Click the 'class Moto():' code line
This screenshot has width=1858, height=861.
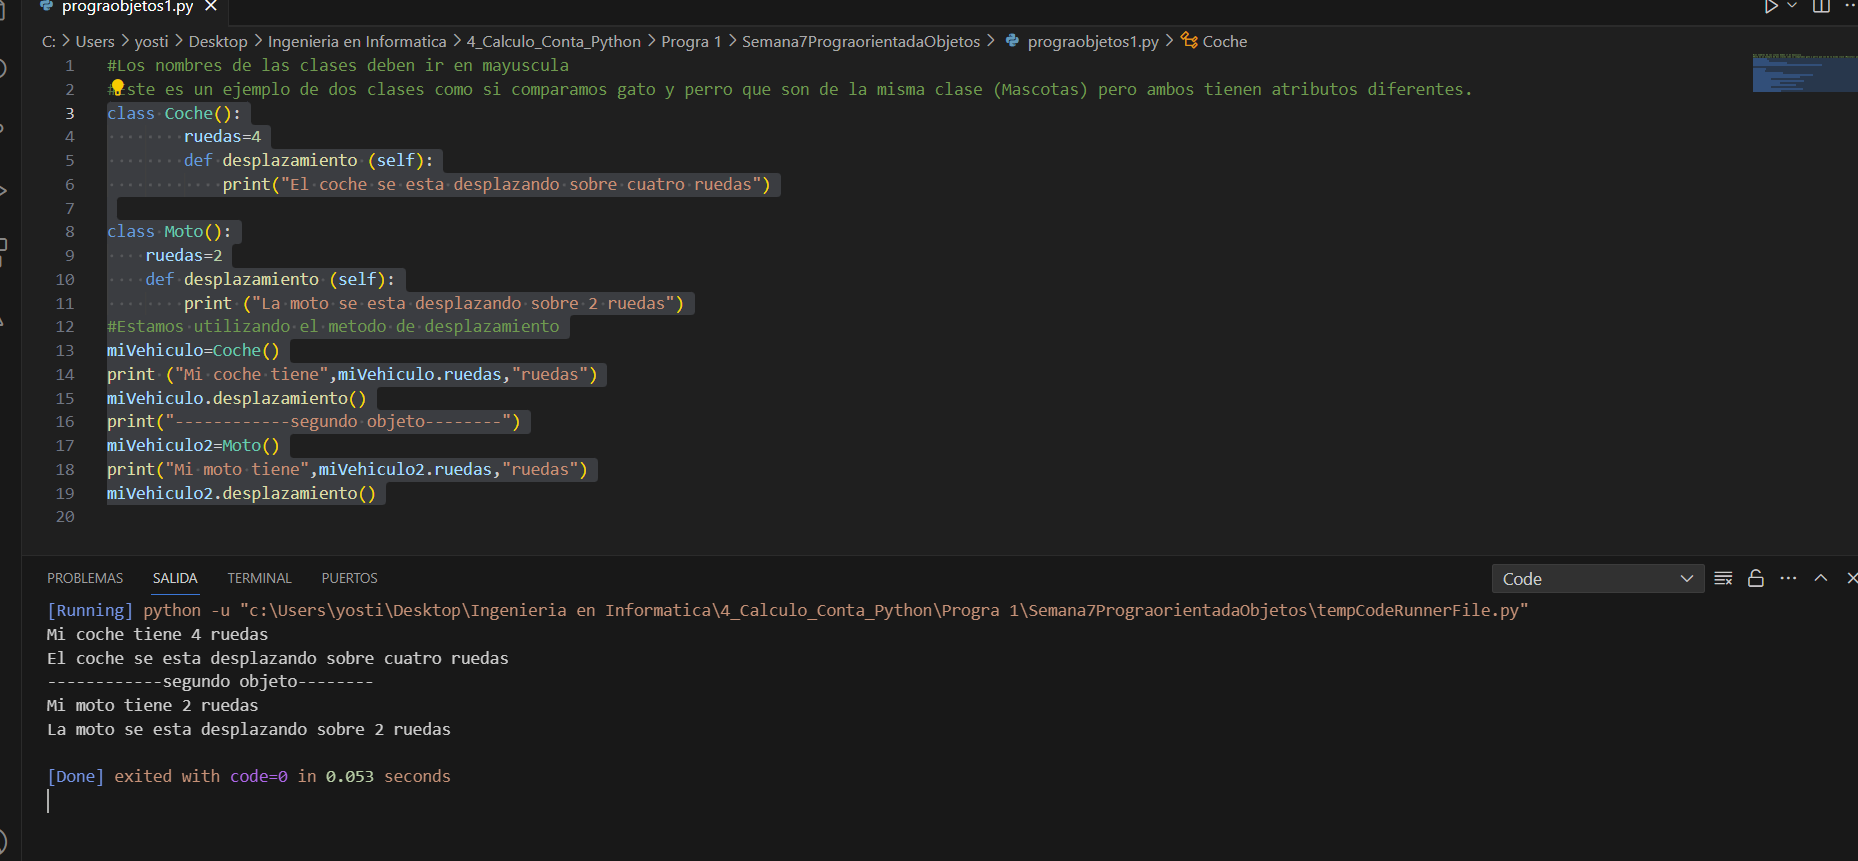coord(169,231)
